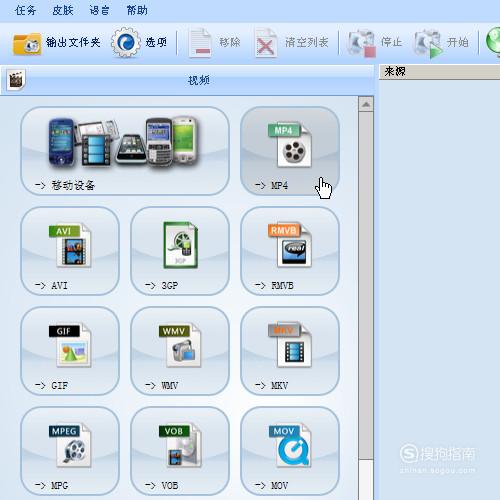This screenshot has height=500, width=500.
Task: Click the clapperboard icon beside 视频
Action: [x=16, y=80]
